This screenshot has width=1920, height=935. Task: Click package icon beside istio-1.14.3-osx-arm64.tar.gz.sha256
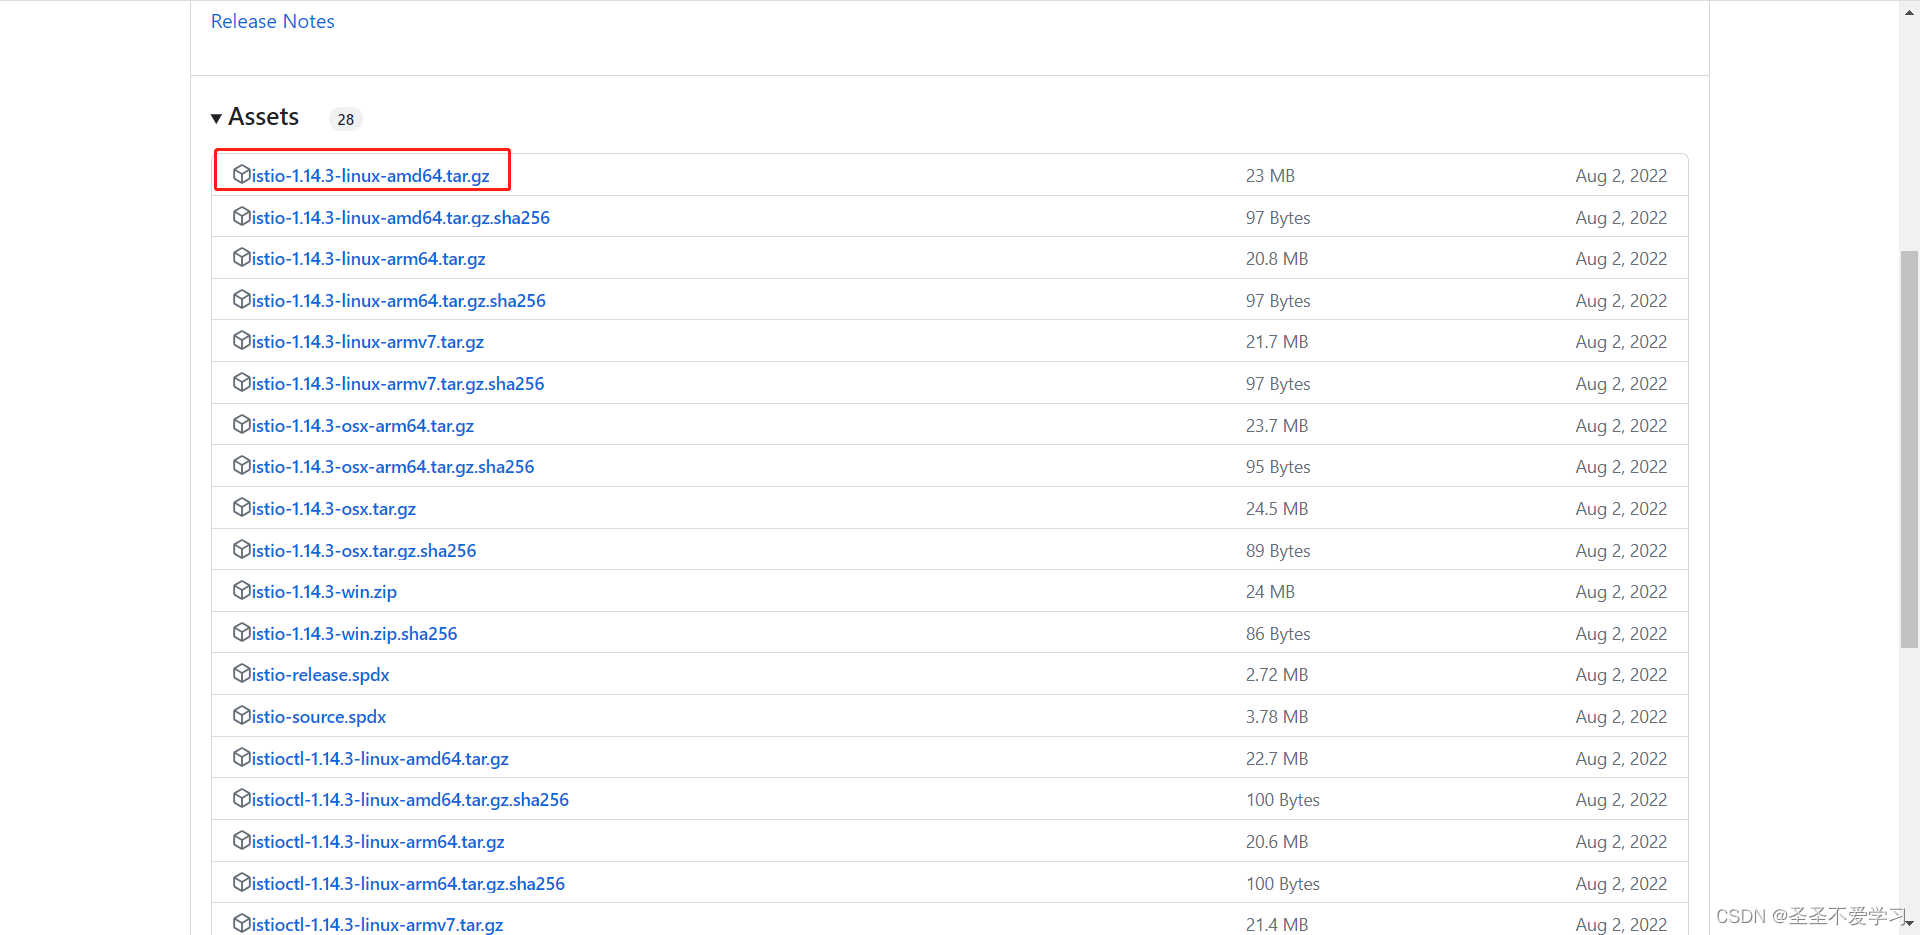coord(242,465)
